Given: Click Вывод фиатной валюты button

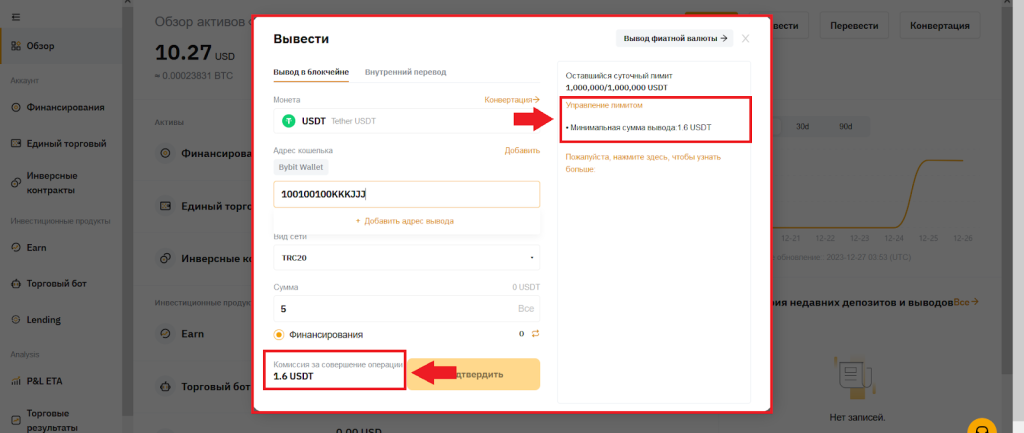Looking at the screenshot, I should point(675,39).
